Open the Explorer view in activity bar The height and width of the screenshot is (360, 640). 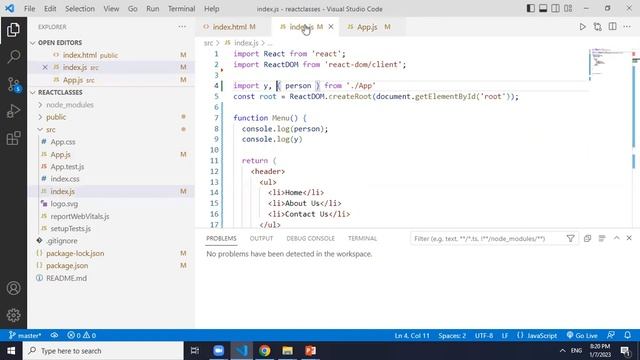click(x=13, y=30)
